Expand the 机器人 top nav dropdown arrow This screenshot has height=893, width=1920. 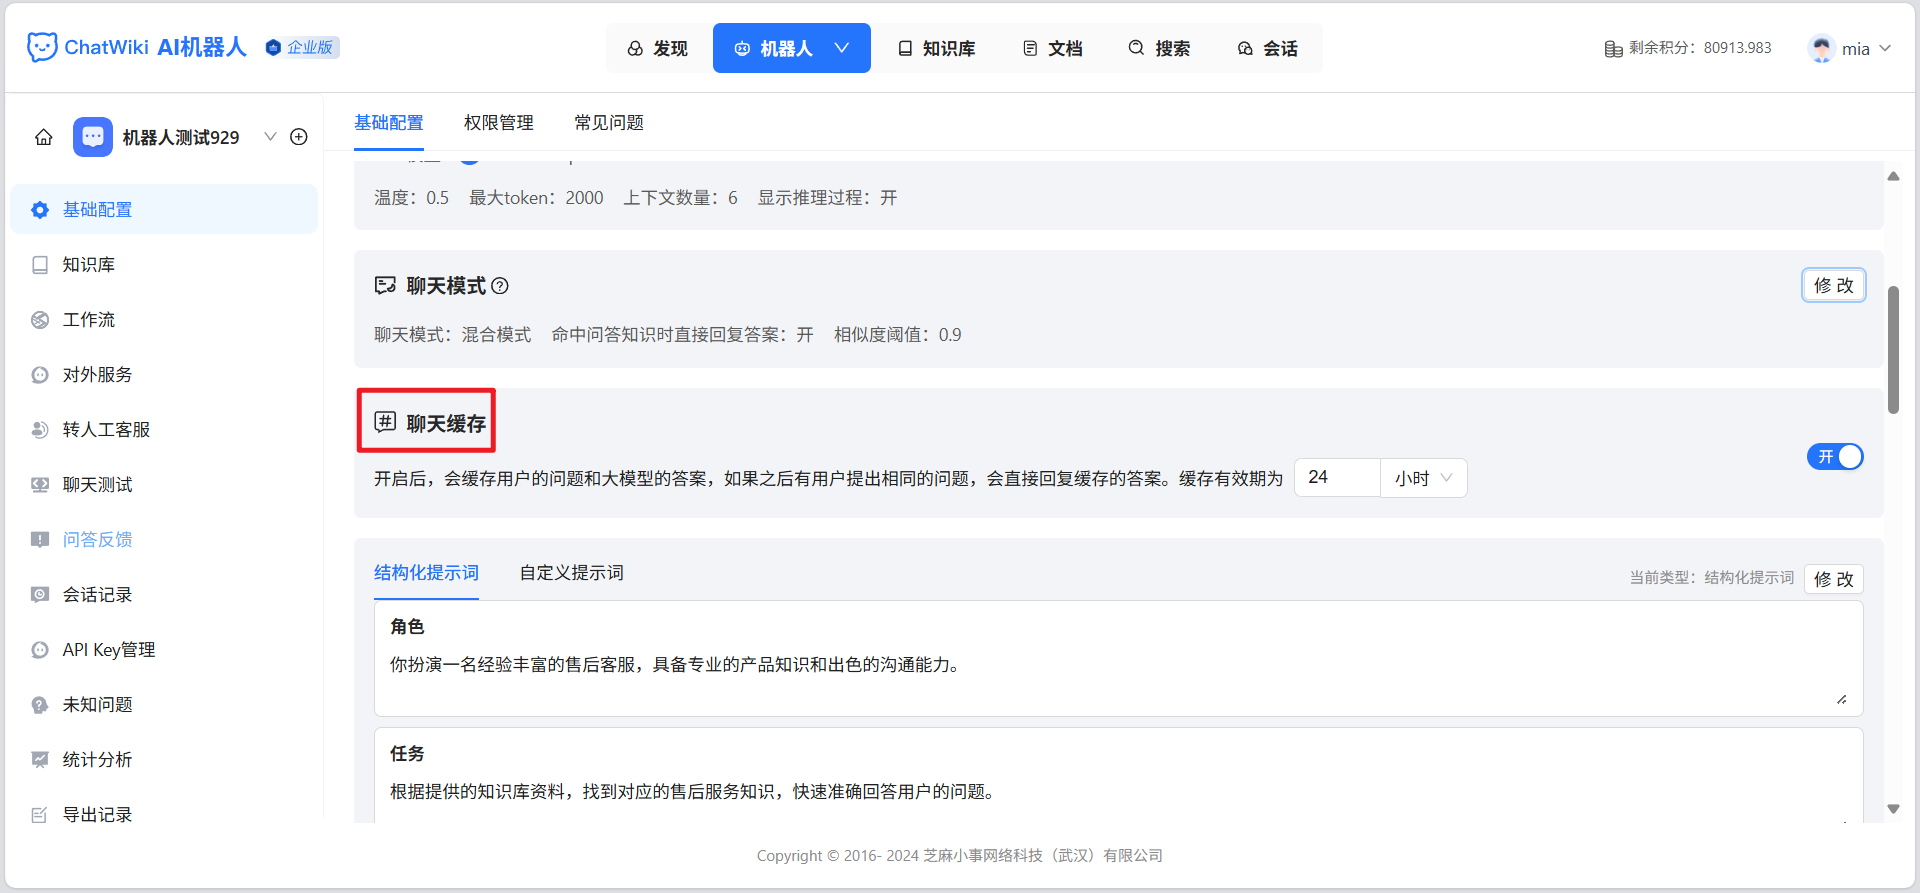point(842,48)
